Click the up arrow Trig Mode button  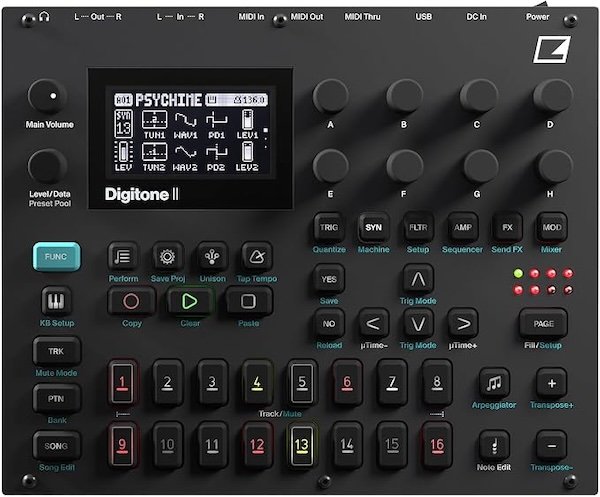point(418,279)
